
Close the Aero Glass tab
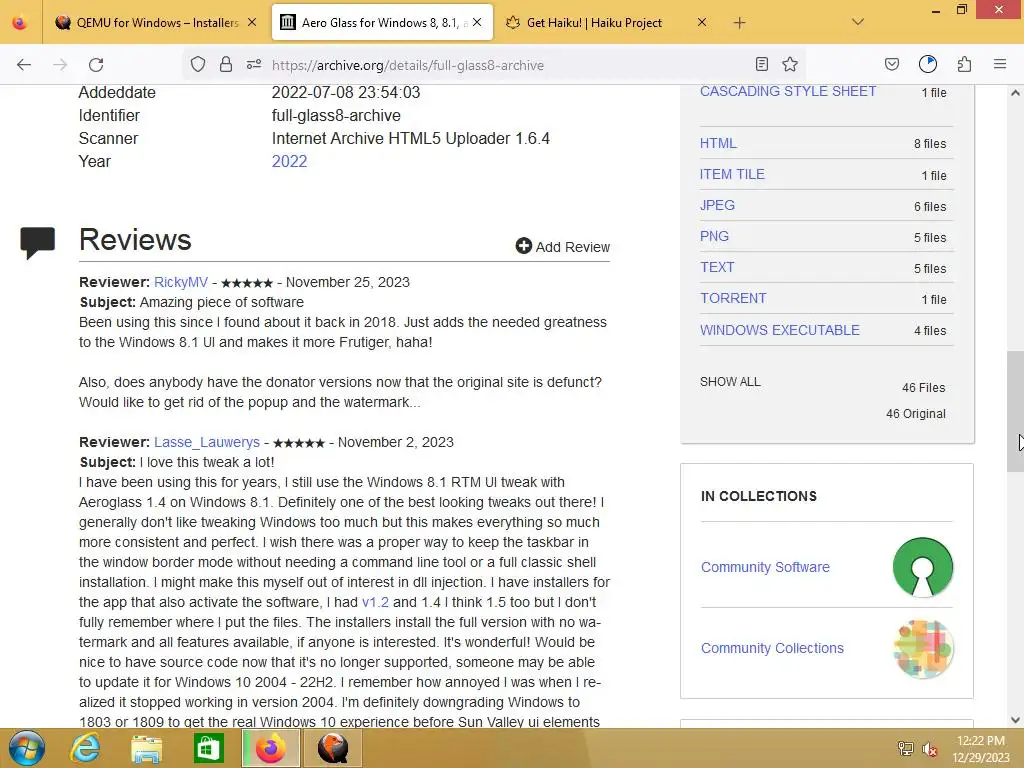(477, 22)
